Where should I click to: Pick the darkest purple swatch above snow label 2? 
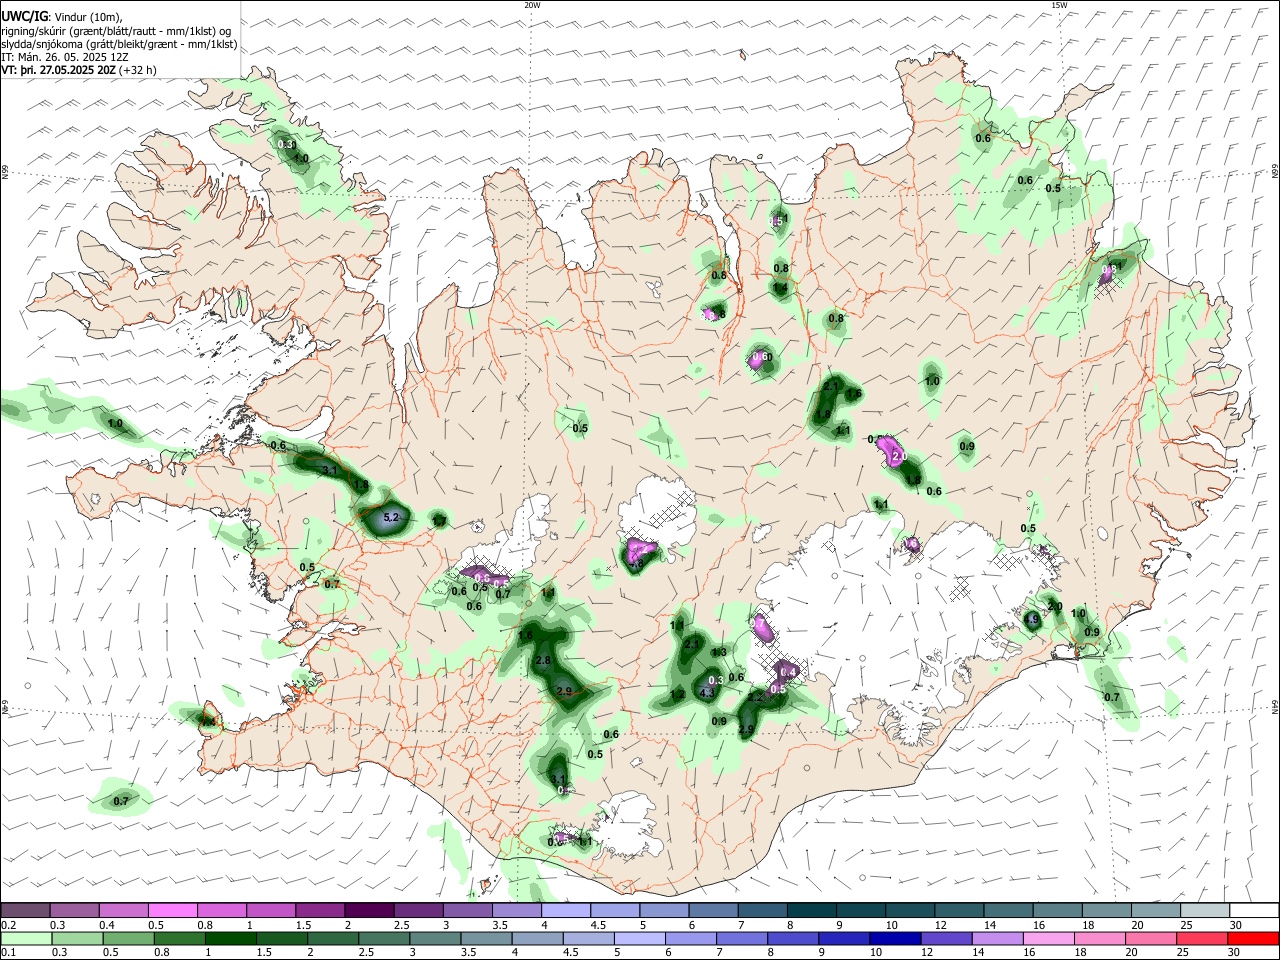pos(369,910)
